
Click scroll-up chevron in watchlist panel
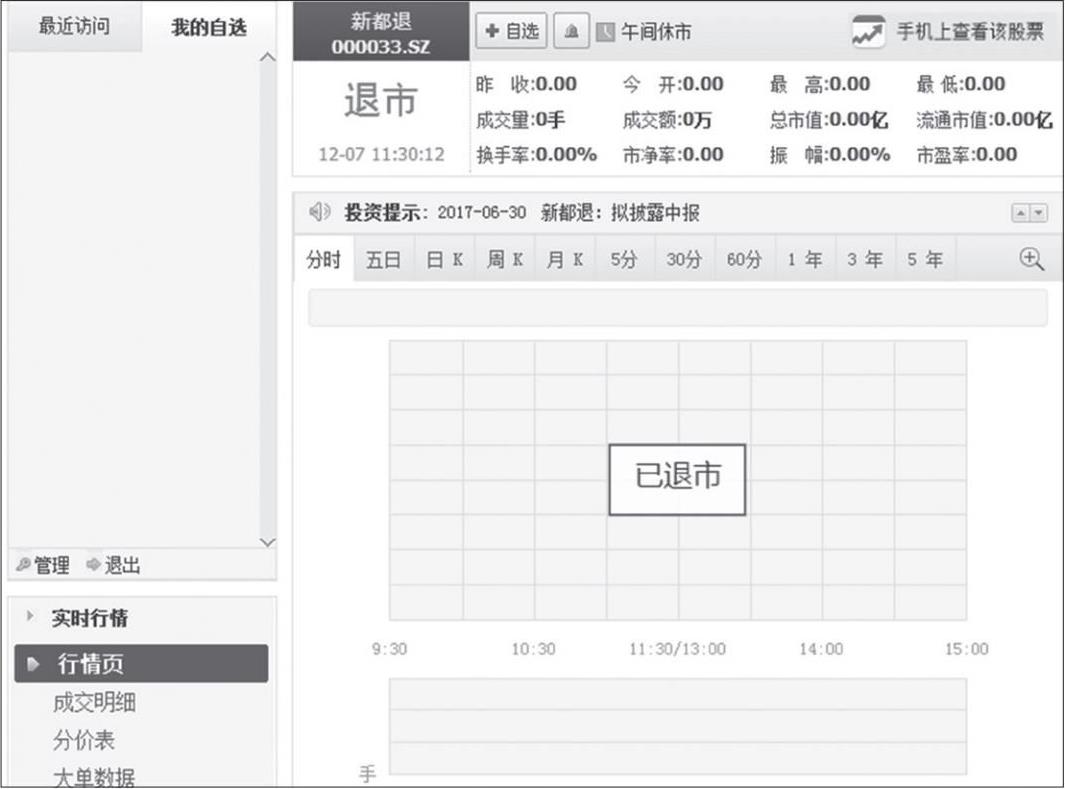click(x=267, y=57)
